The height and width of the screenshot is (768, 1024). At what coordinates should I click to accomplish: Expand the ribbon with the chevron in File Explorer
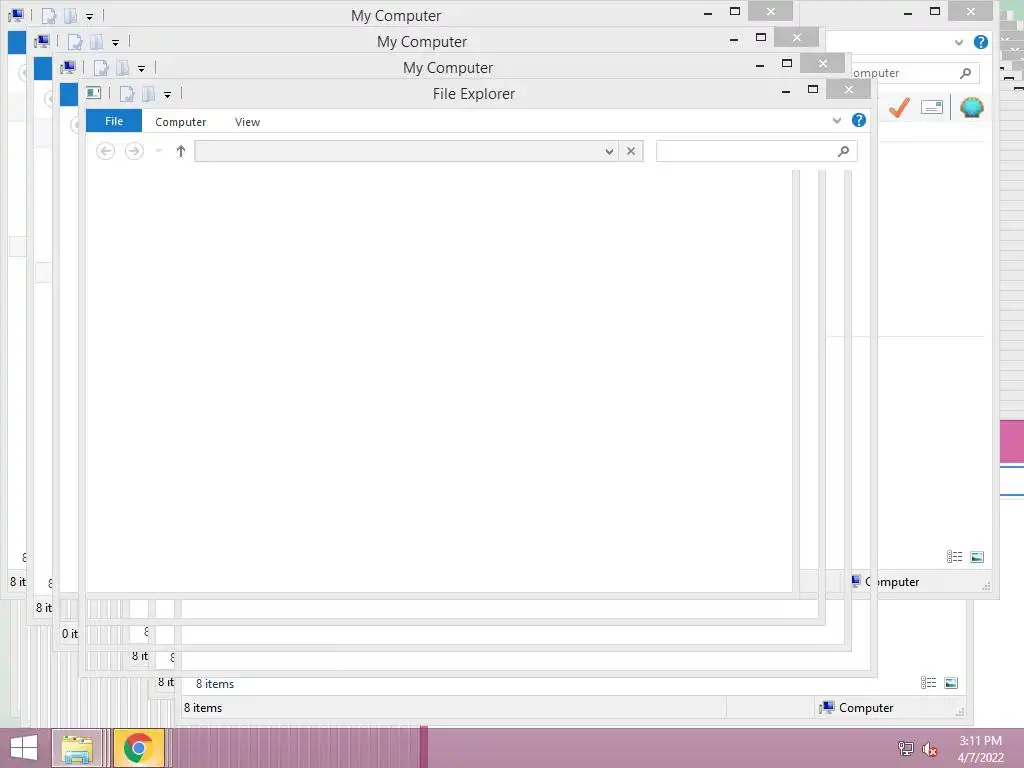click(837, 120)
